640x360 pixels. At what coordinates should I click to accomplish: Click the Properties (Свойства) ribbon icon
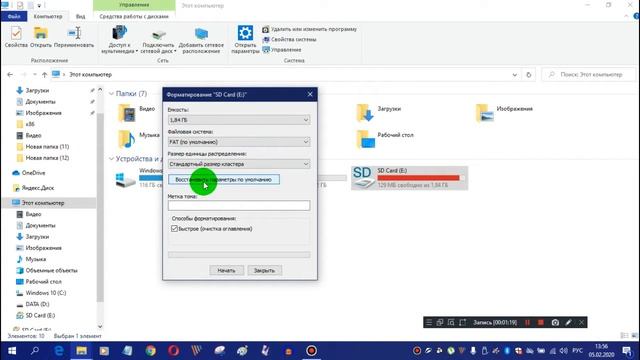click(x=16, y=37)
